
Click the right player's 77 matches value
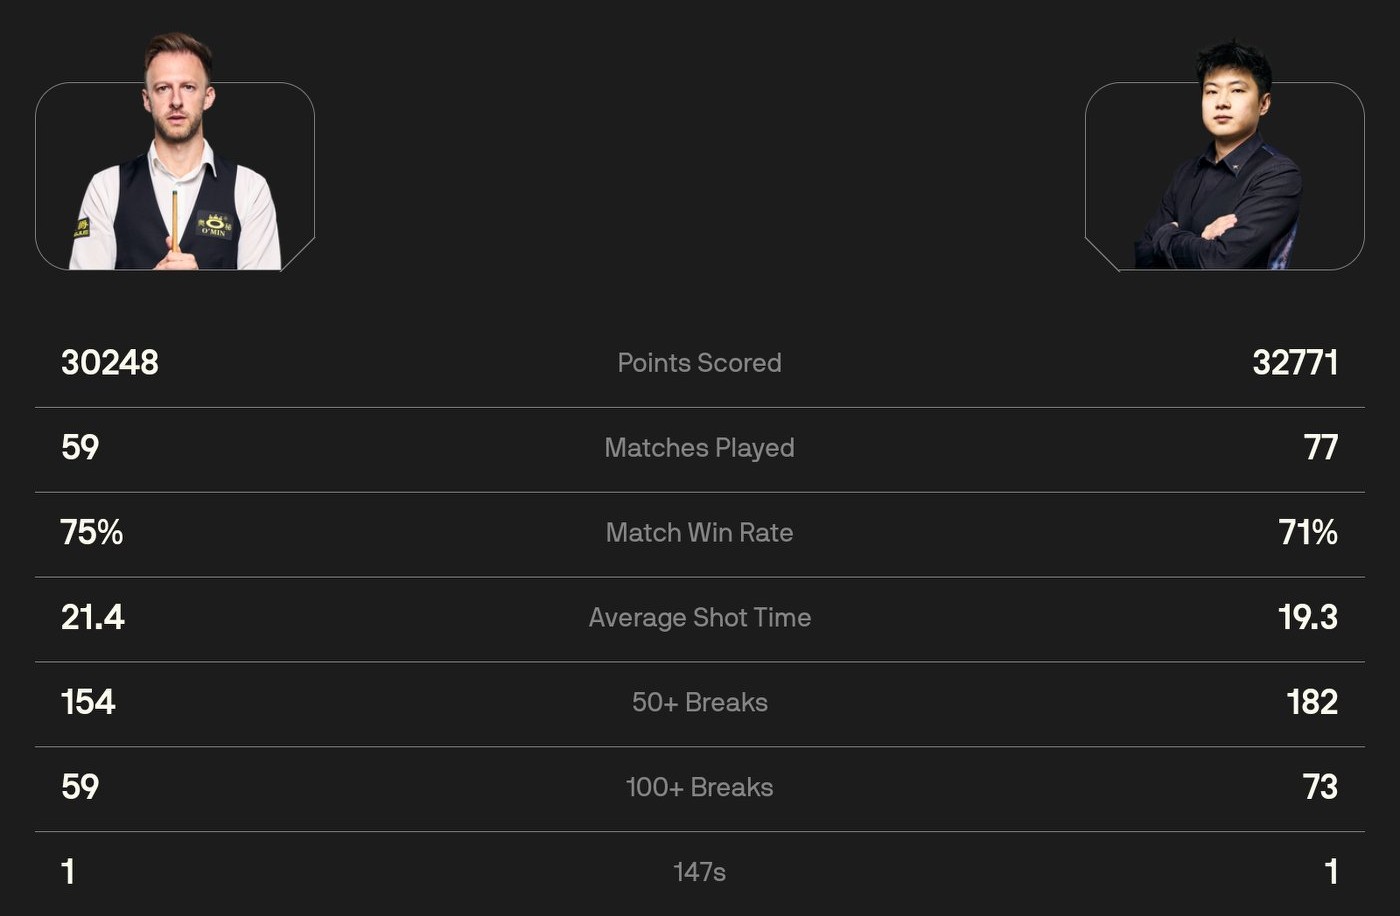pos(1320,447)
